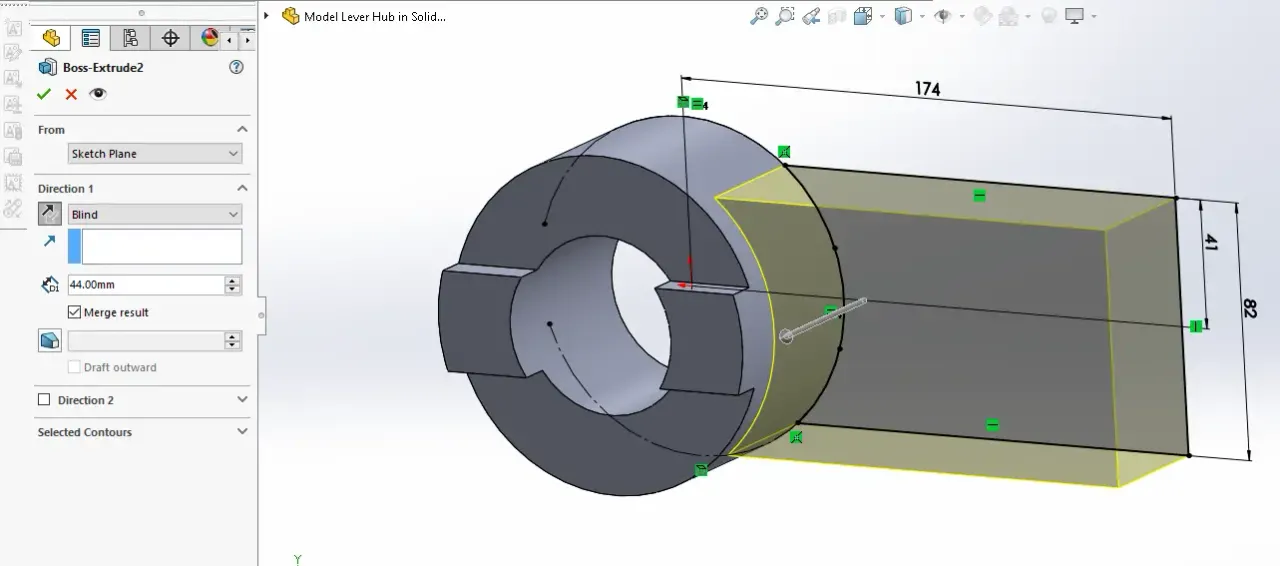Screen dimensions: 1280x566
Task: Uncheck Merge result checkbox
Action: coord(74,312)
